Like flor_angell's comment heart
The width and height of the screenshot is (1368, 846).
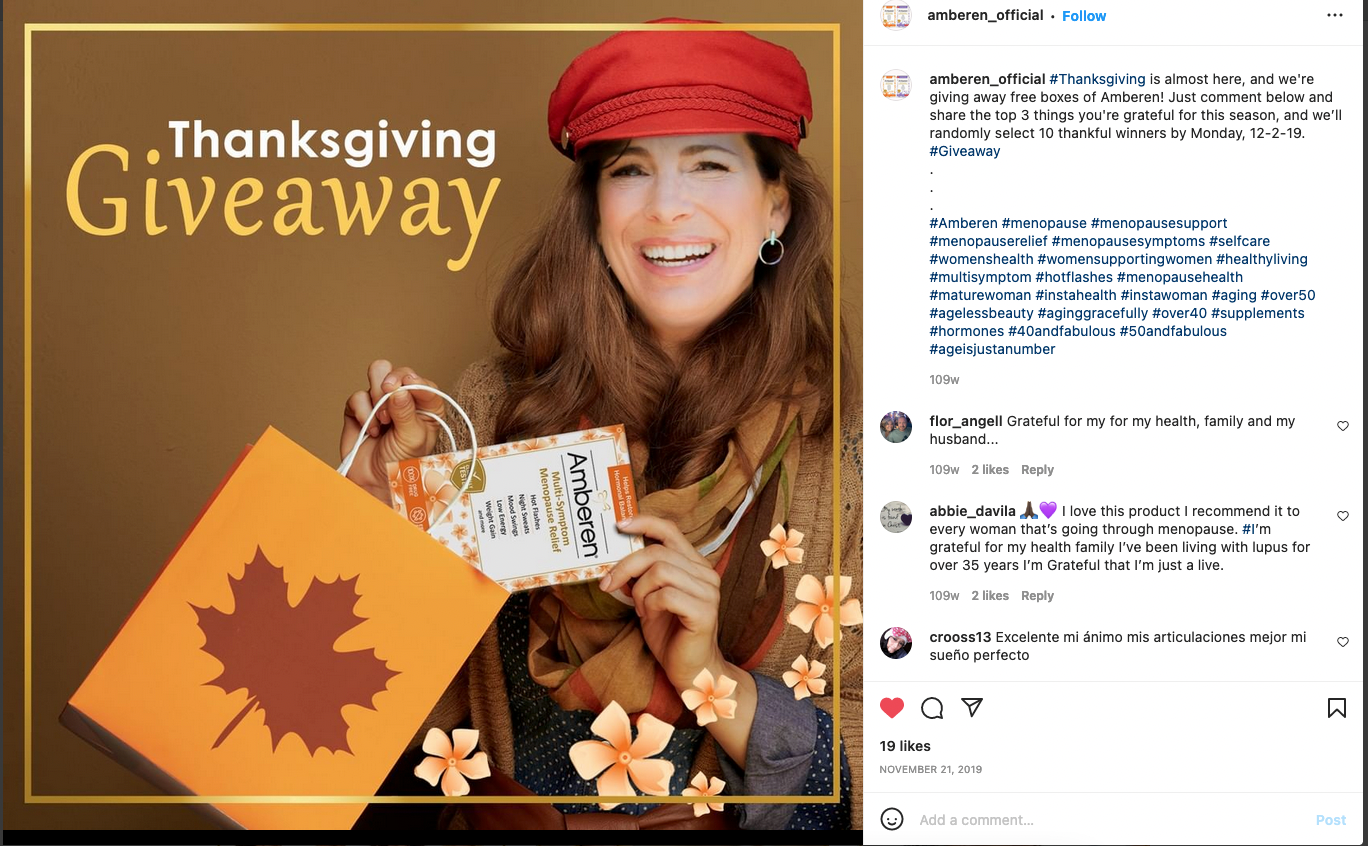click(1343, 426)
